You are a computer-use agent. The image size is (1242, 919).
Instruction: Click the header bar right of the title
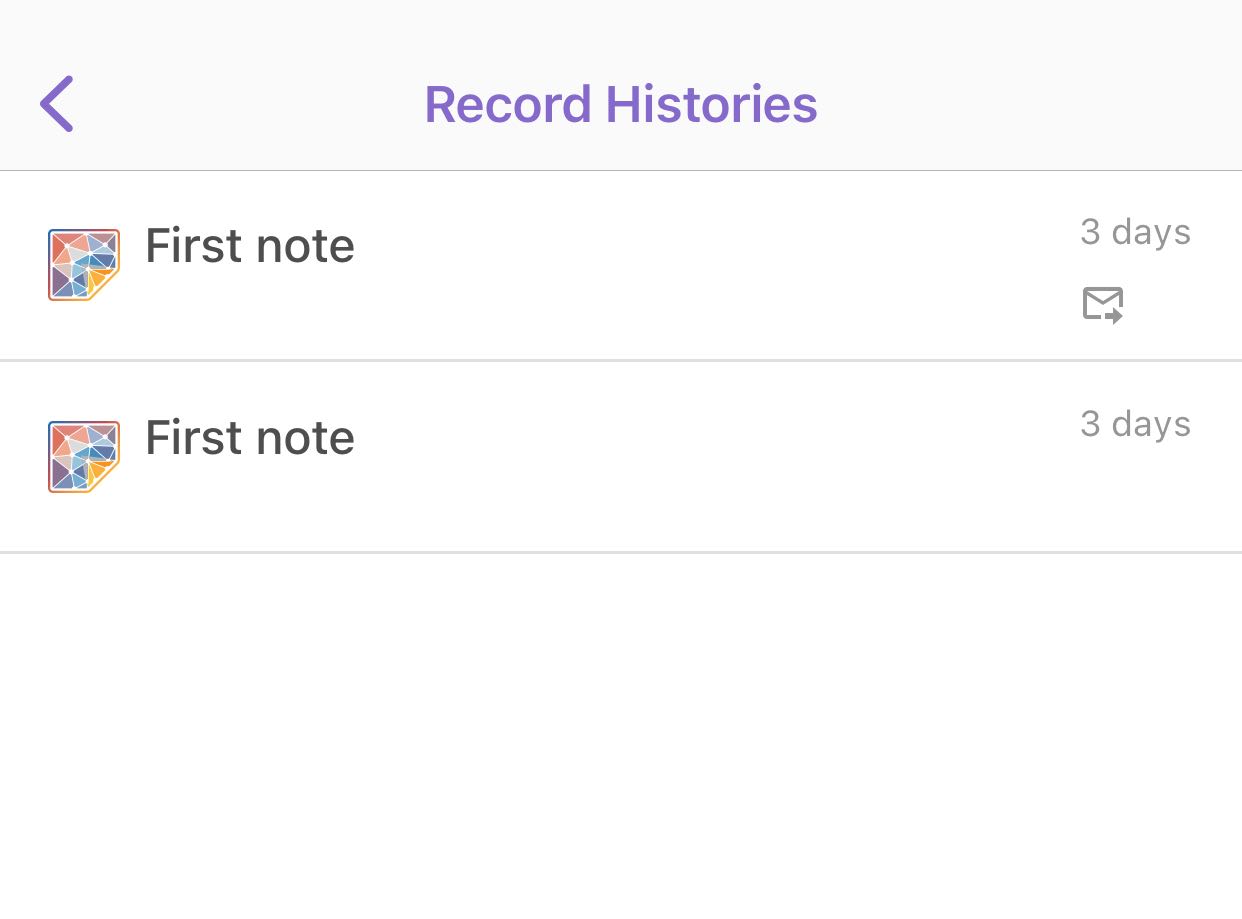[1030, 104]
